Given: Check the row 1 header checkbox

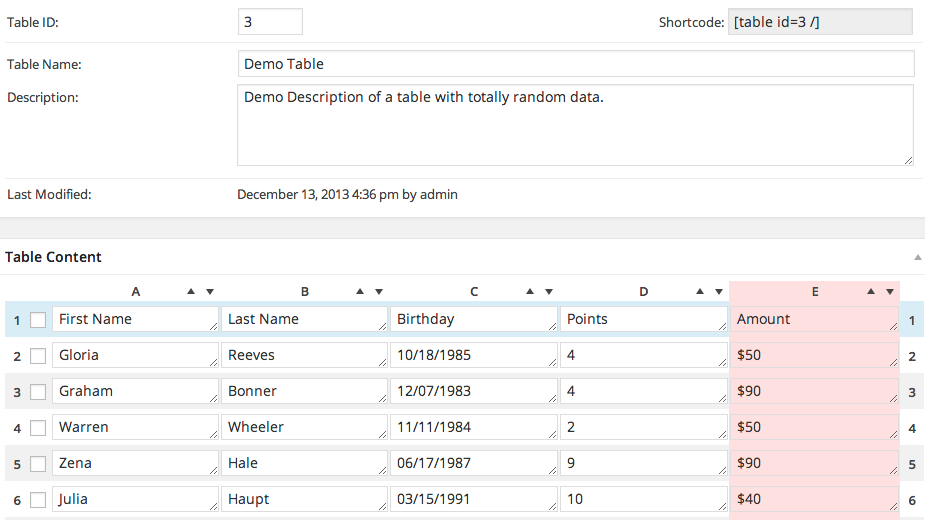Looking at the screenshot, I should [37, 320].
